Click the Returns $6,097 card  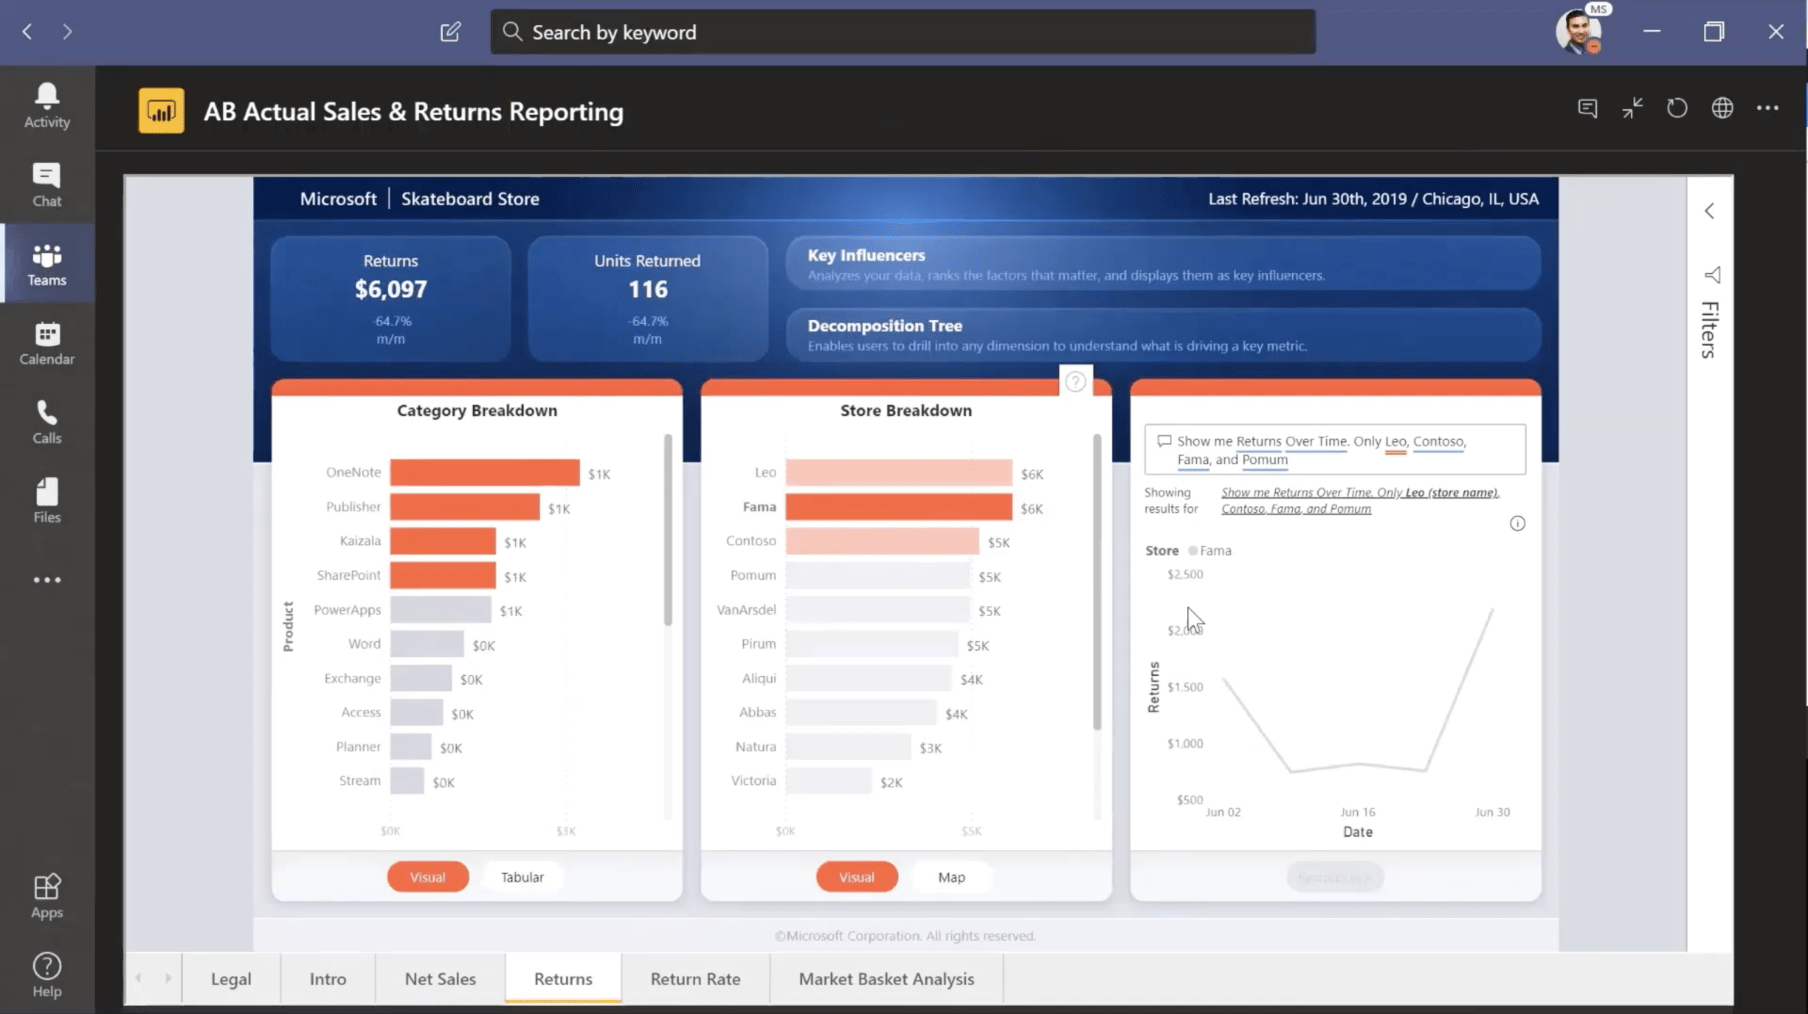pyautogui.click(x=391, y=298)
